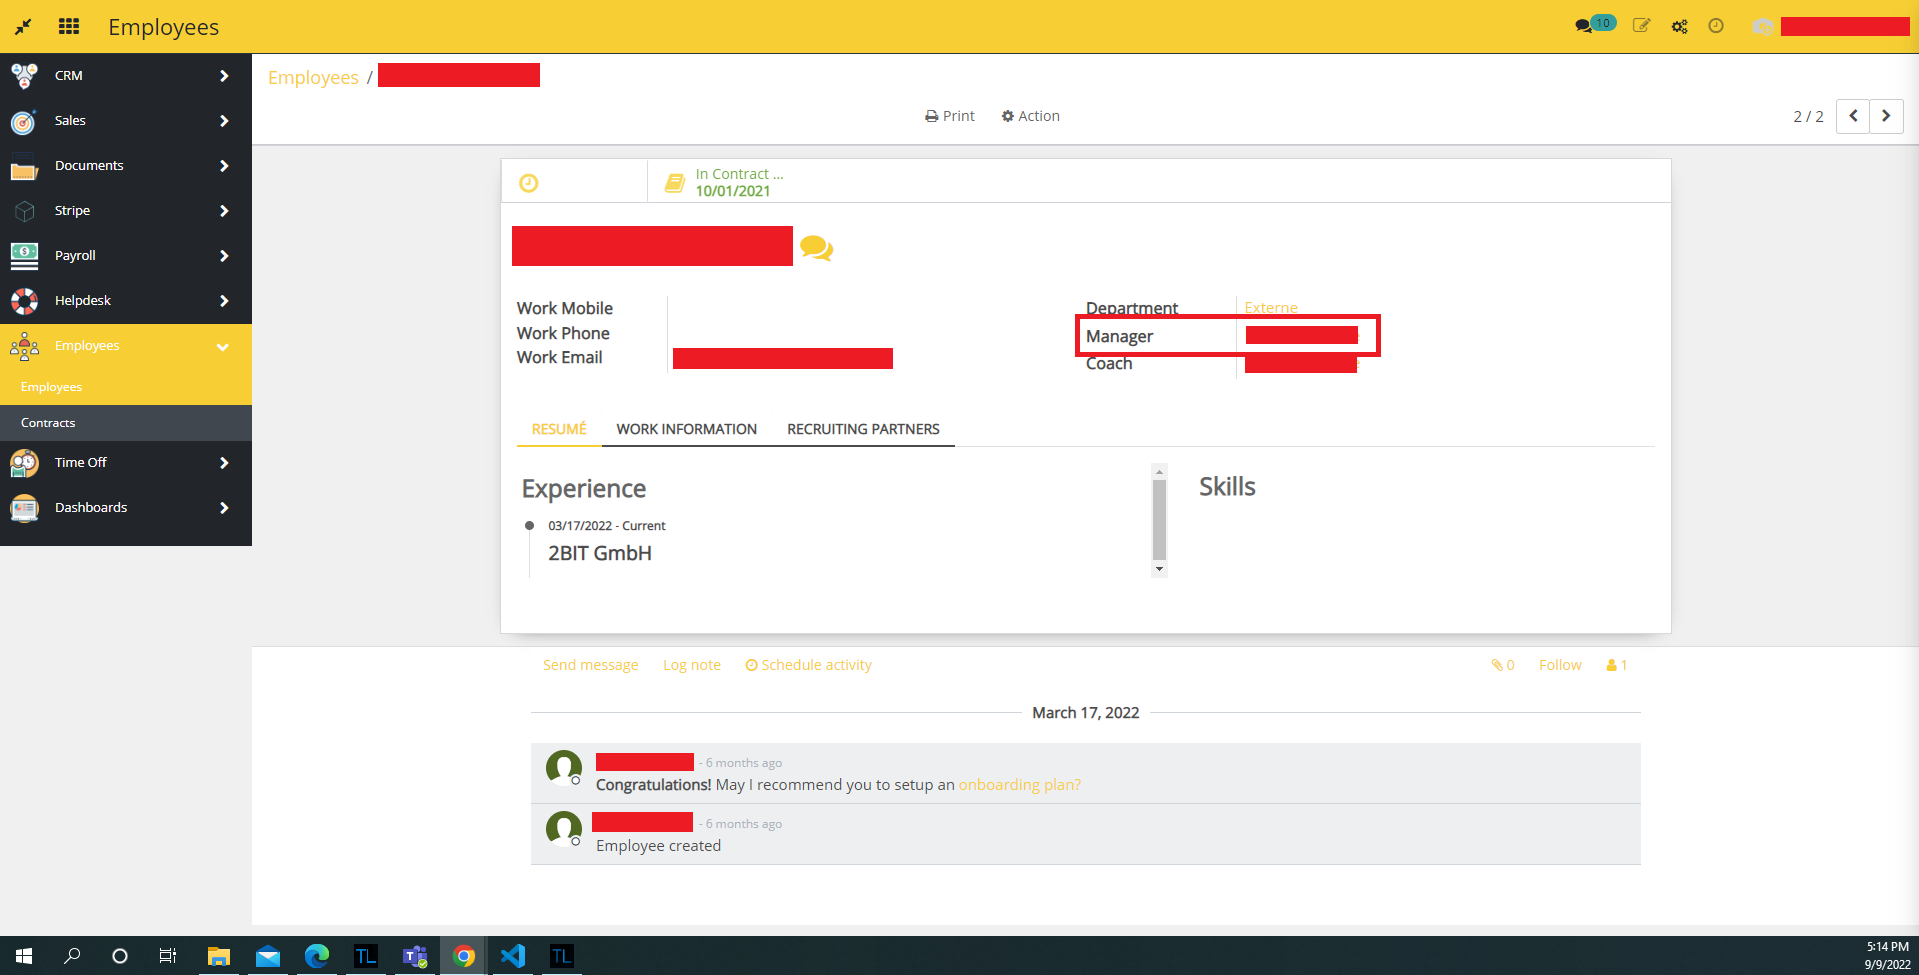Open the compose note icon
The image size is (1919, 975).
(x=1641, y=26)
